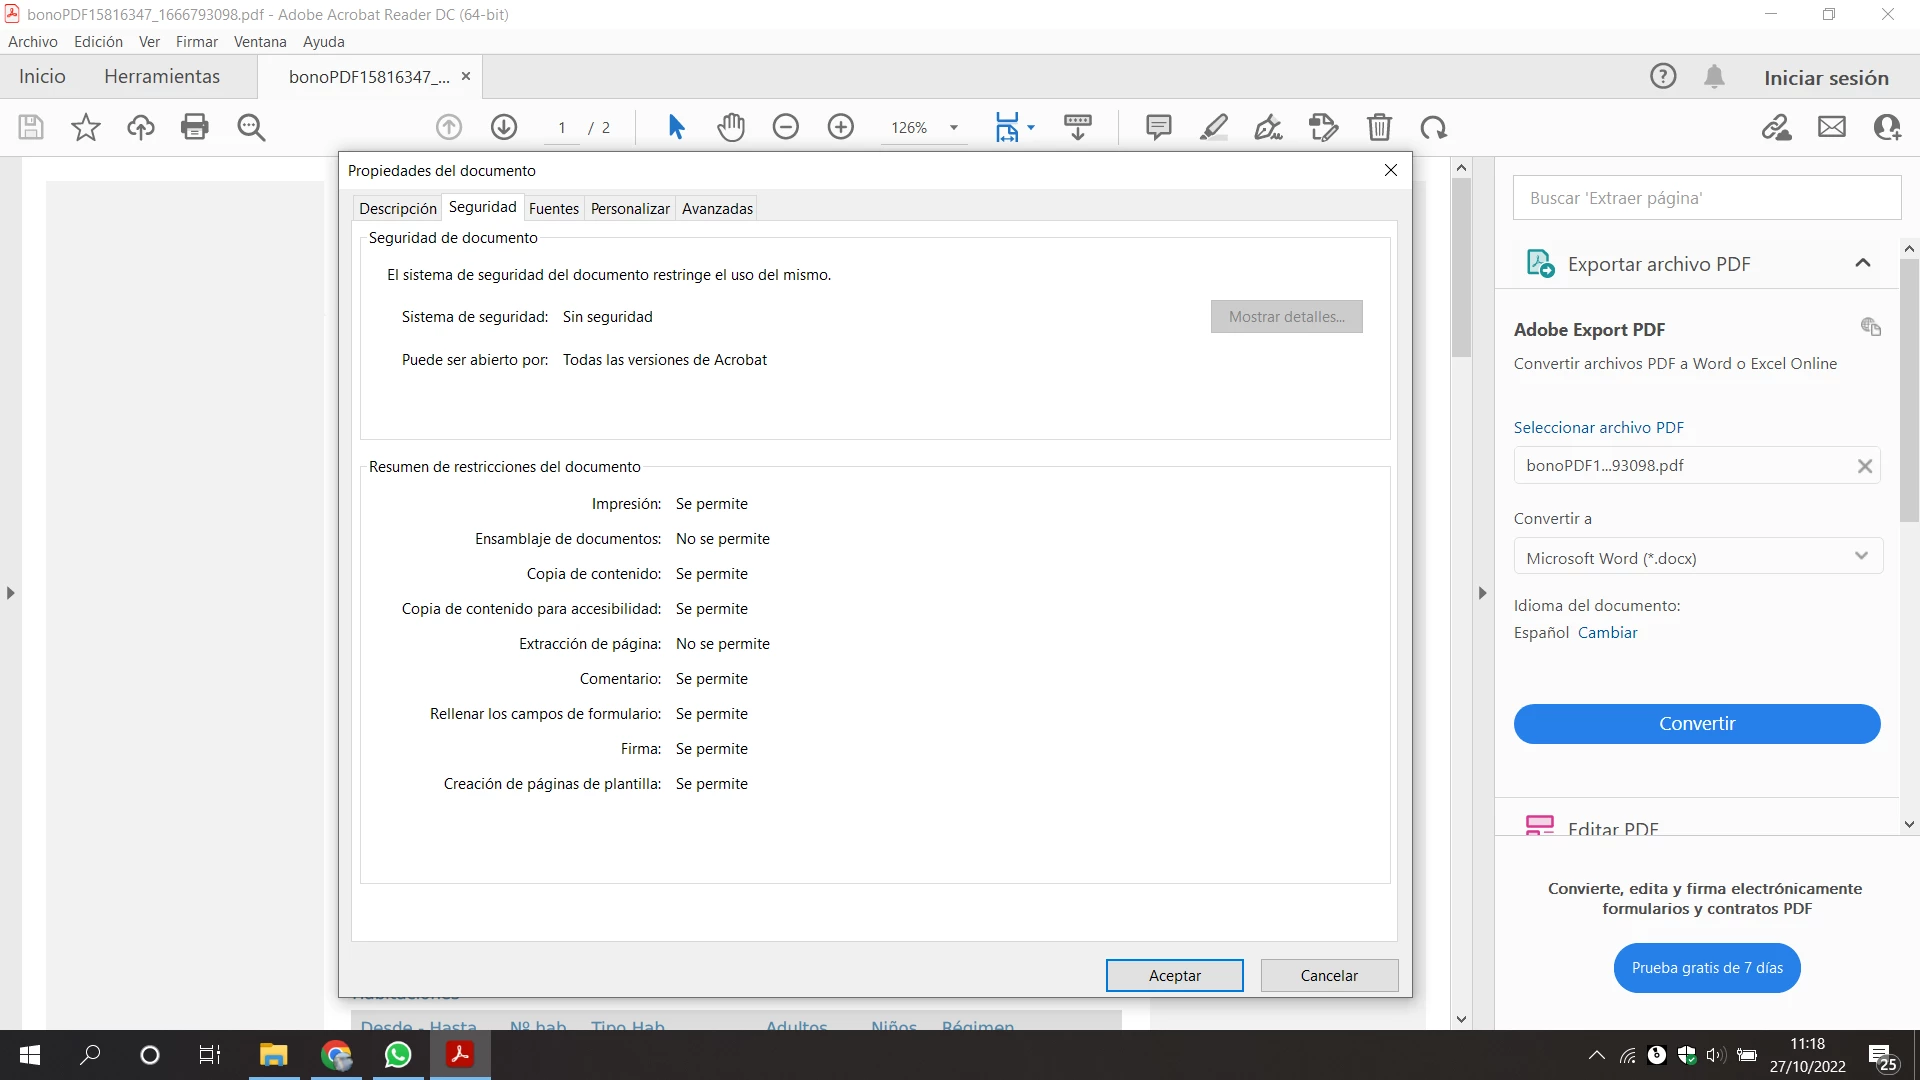Go to next page arrow
The height and width of the screenshot is (1080, 1920).
click(x=504, y=127)
